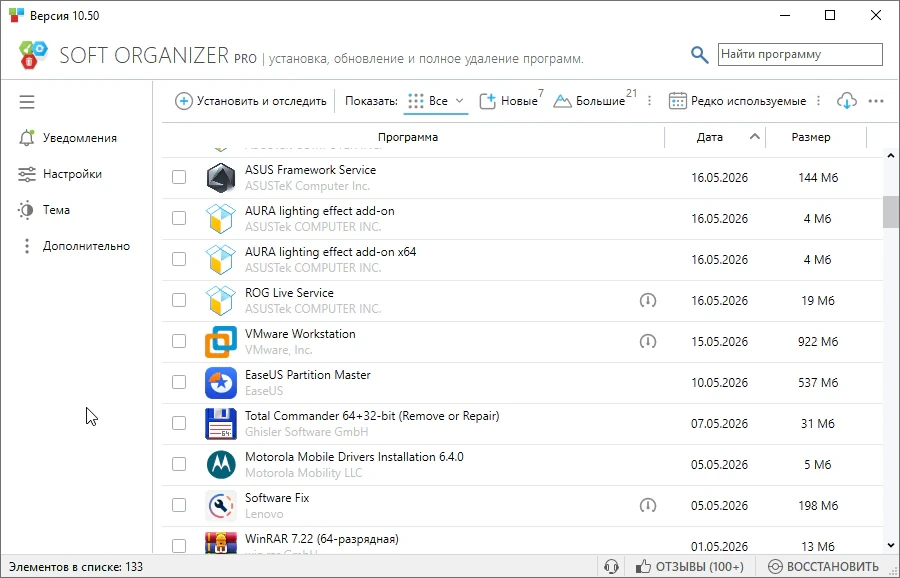Click the Soft Organizer logo
Screen dimensions: 900x578
coord(33,55)
